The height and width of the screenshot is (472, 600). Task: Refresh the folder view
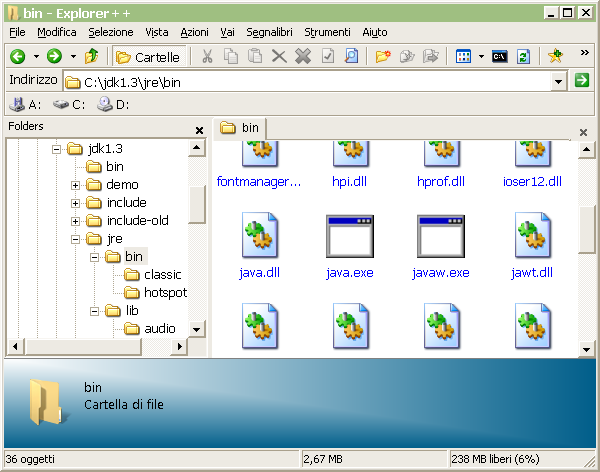pyautogui.click(x=523, y=57)
